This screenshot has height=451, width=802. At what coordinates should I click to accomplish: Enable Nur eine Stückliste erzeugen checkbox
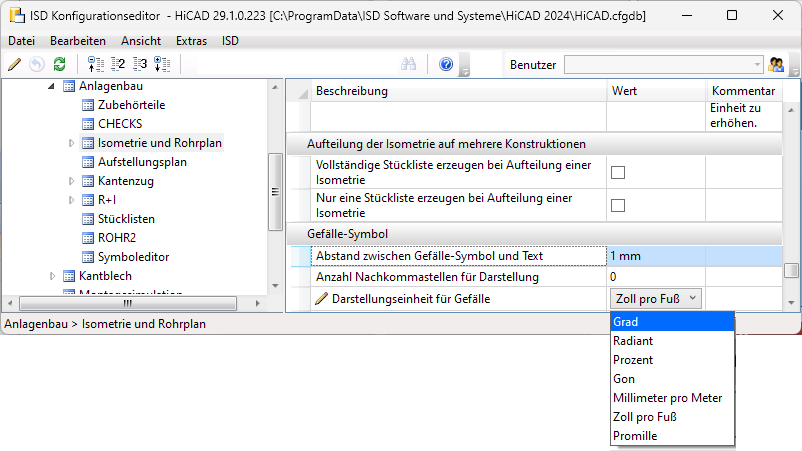pos(618,206)
